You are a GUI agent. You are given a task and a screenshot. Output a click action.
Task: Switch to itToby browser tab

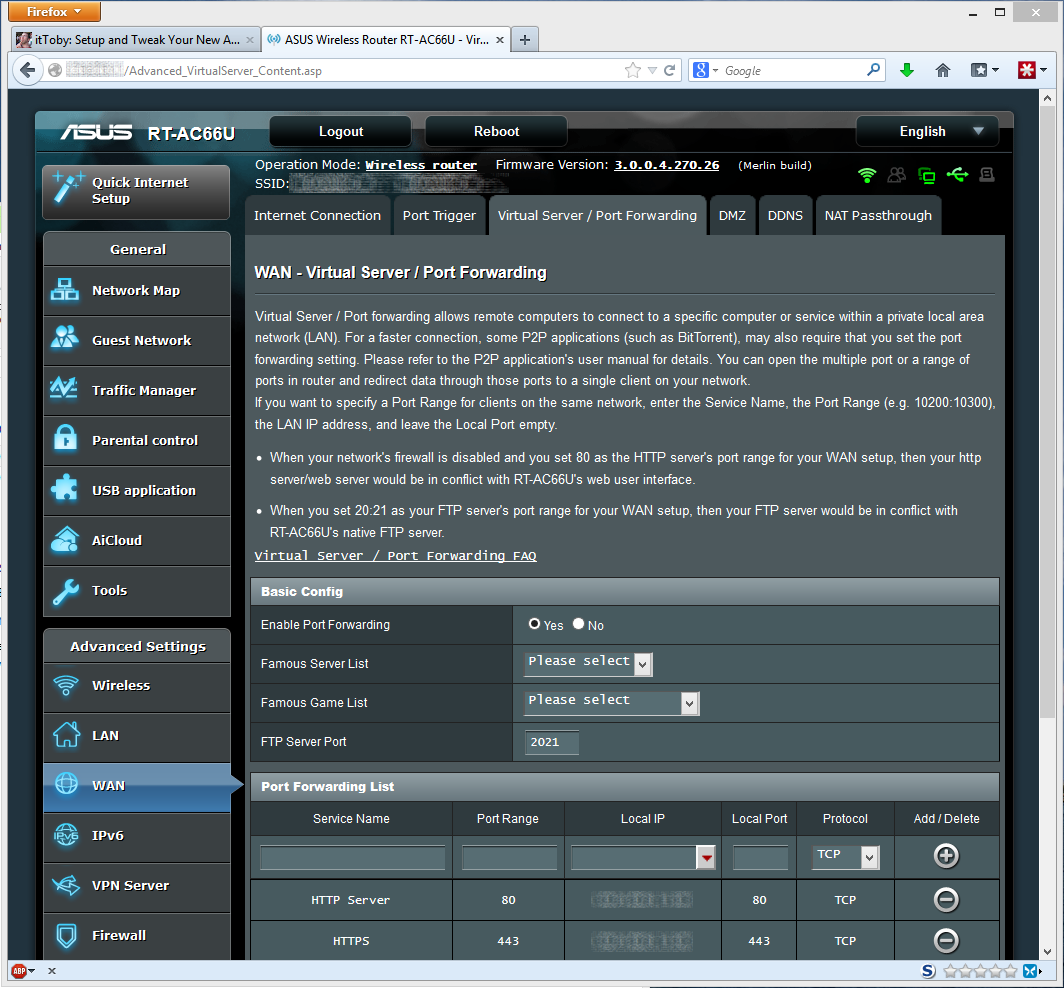coord(136,39)
